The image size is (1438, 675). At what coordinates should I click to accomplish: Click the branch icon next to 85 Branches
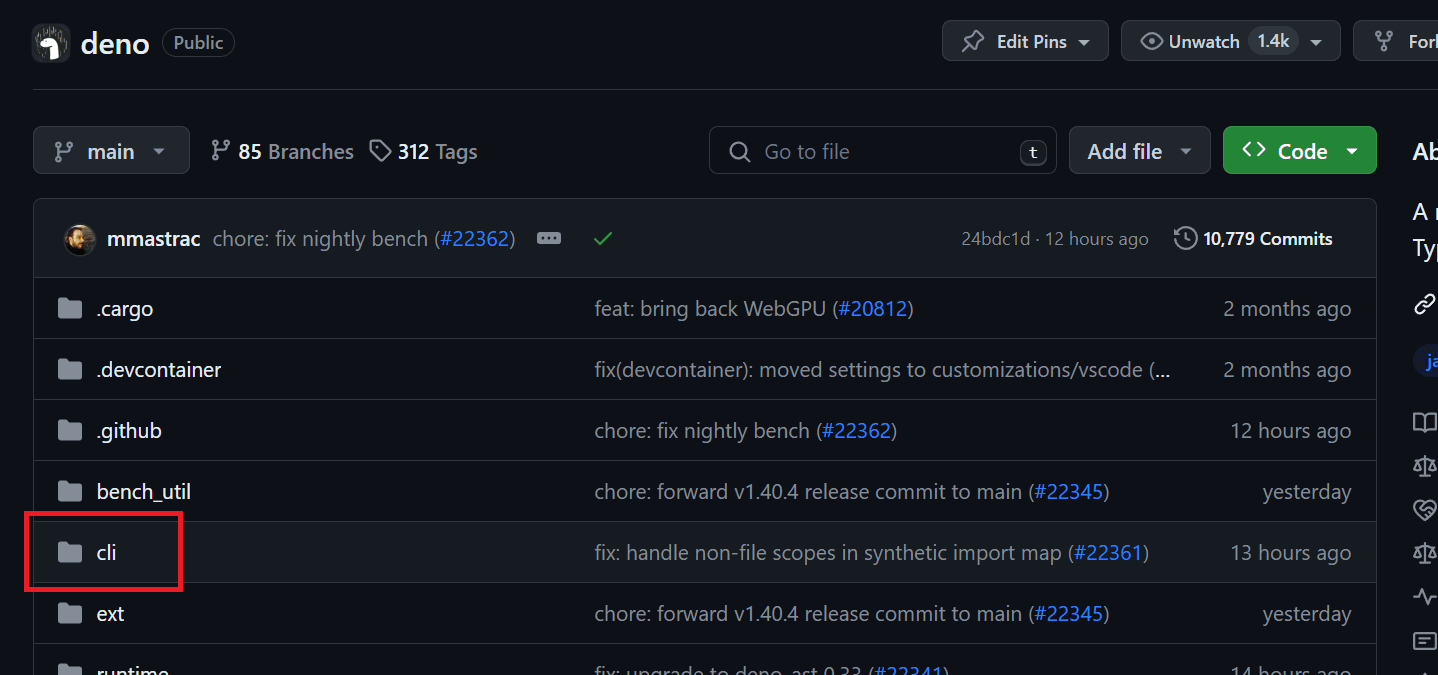coord(221,150)
